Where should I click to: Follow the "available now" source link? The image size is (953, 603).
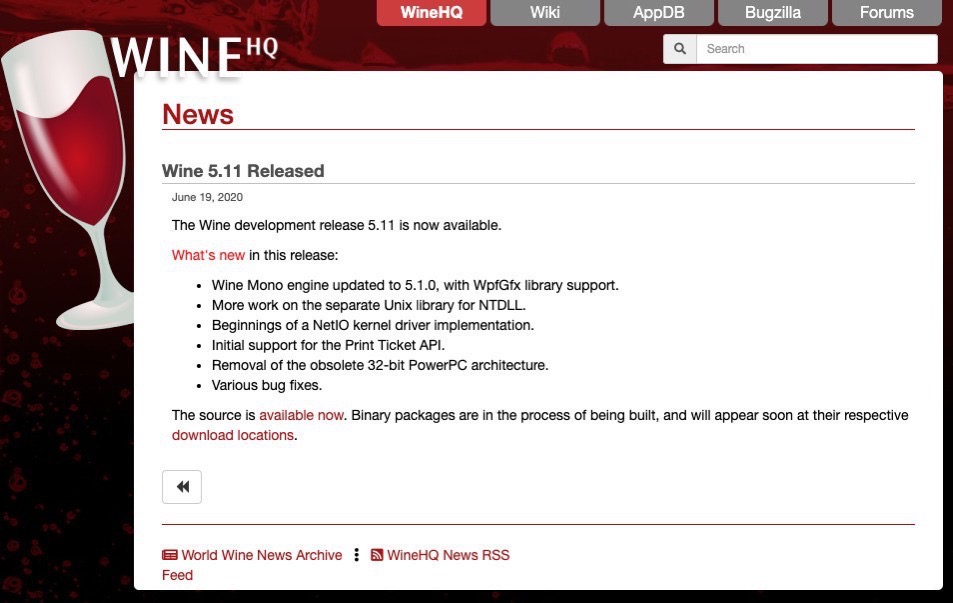click(x=302, y=415)
